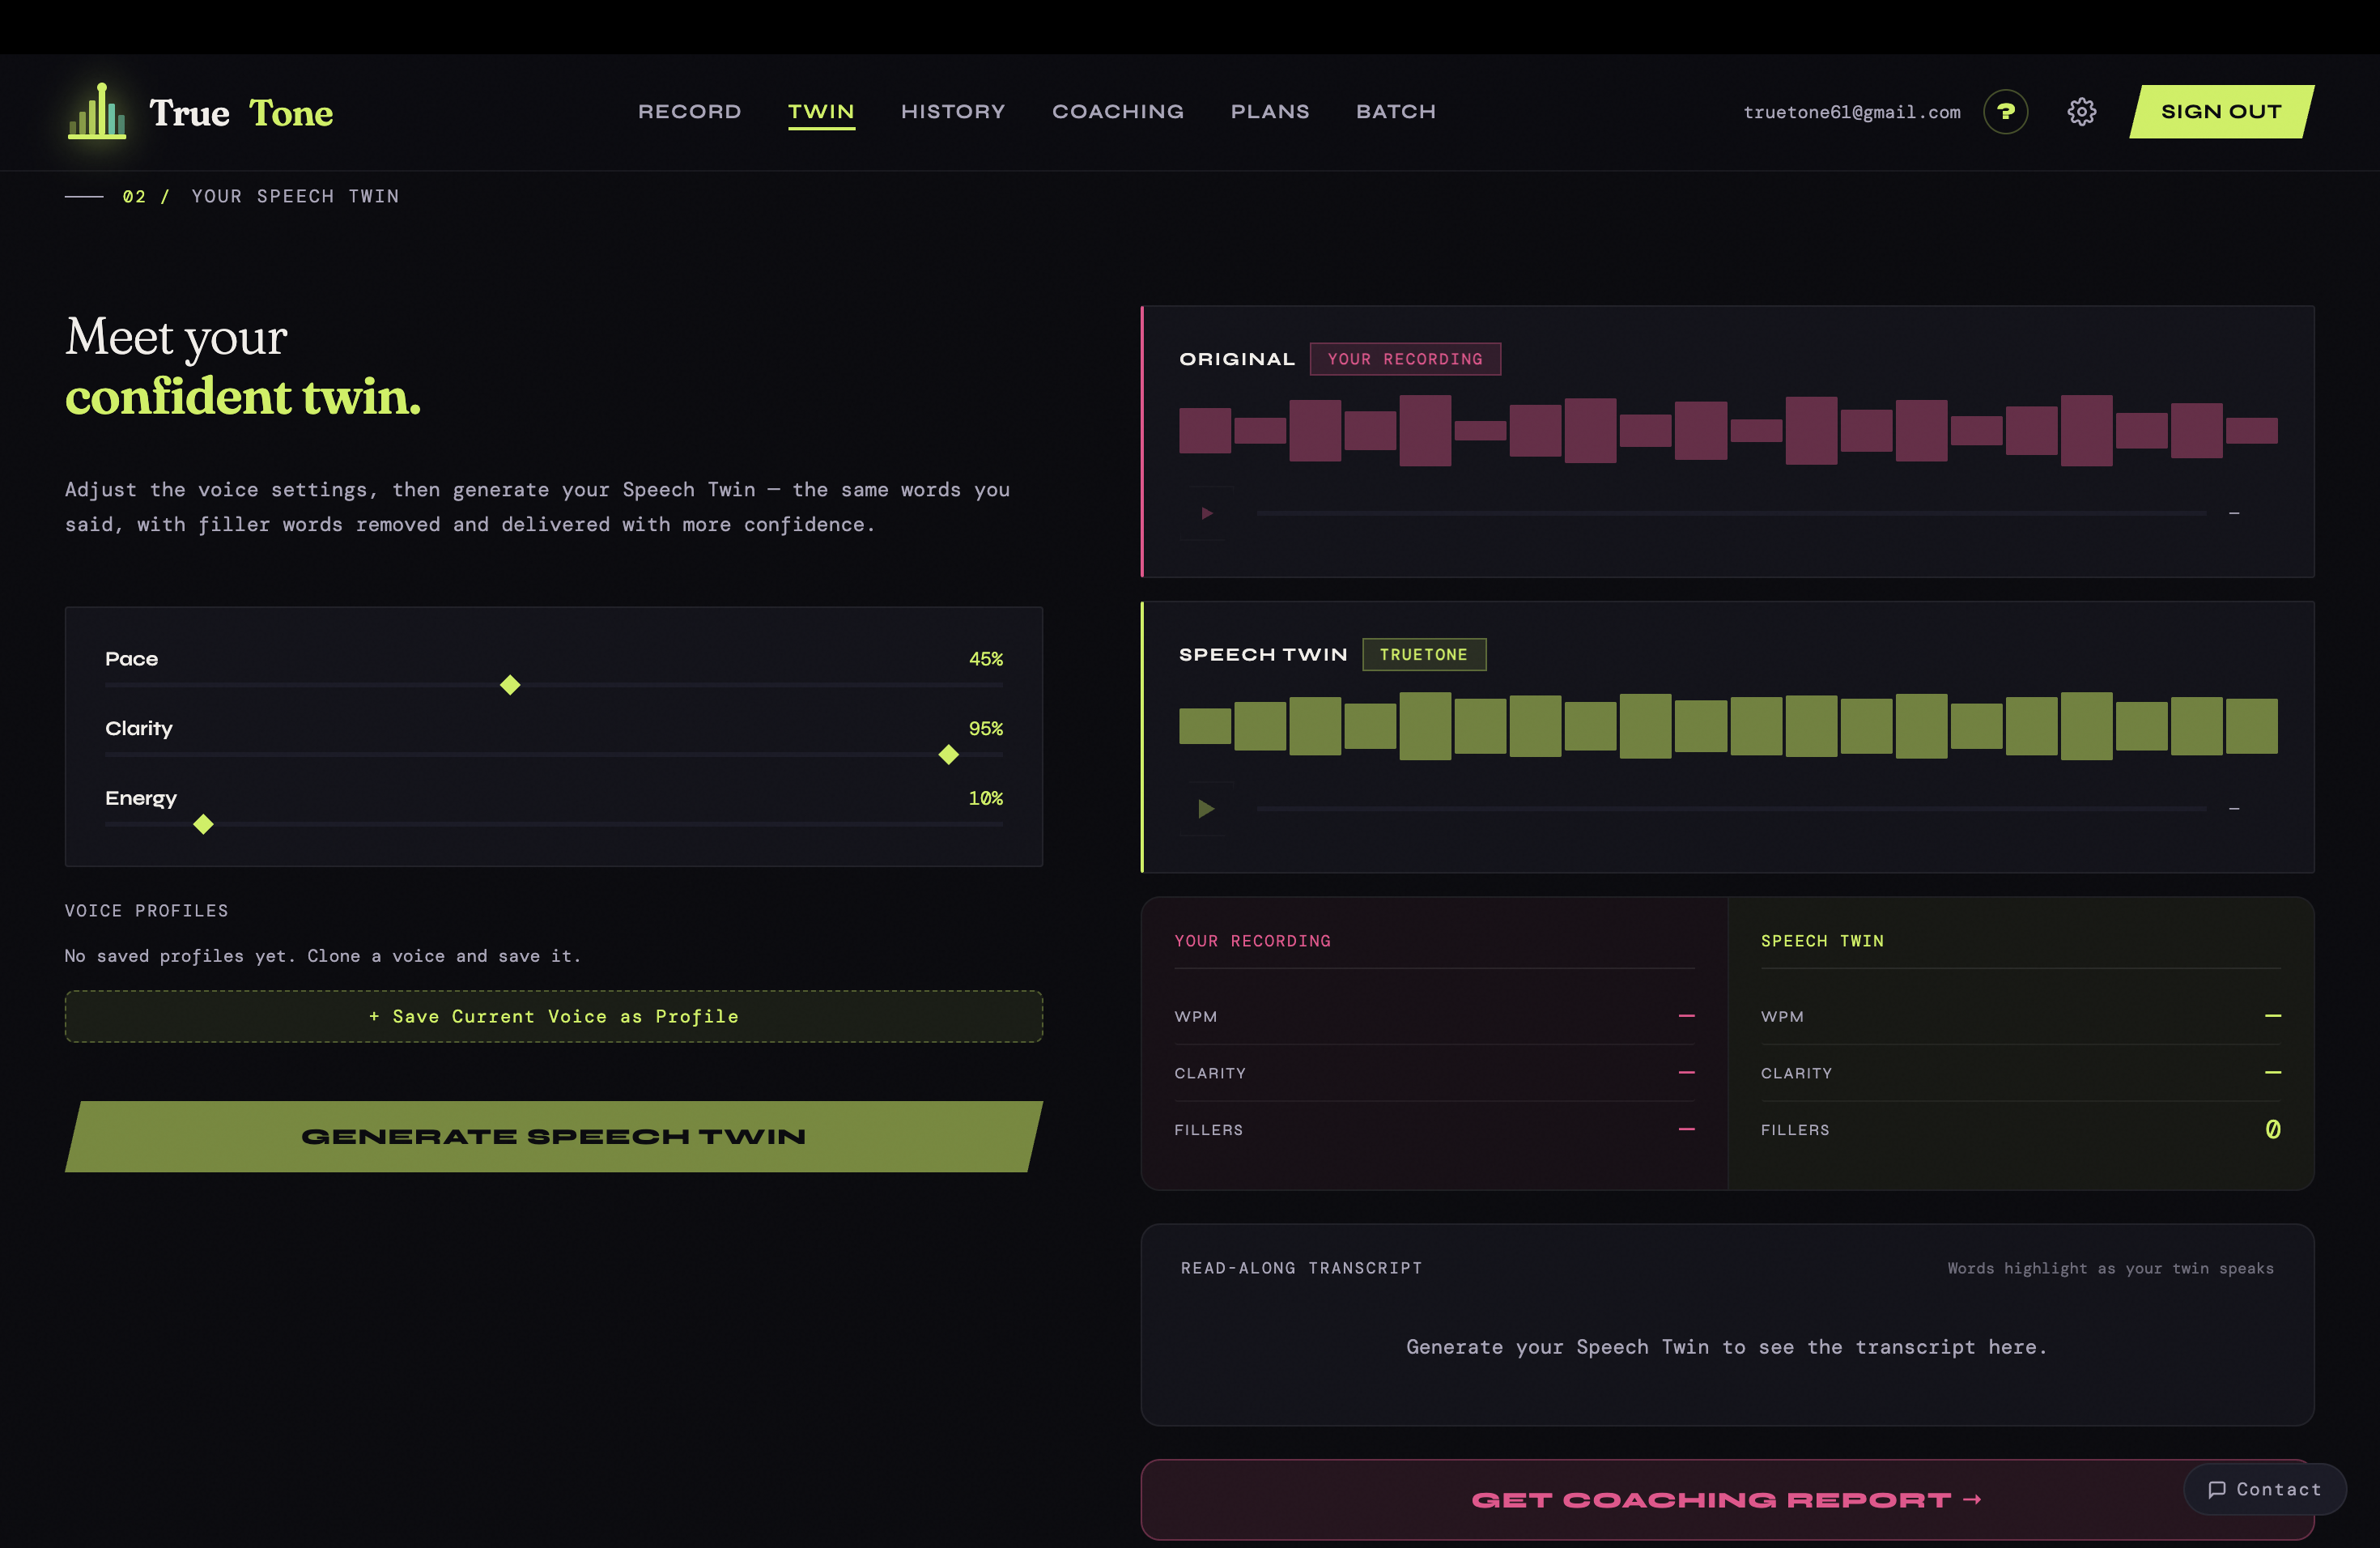Open the settings gear icon
The image size is (2380, 1548).
coord(2082,112)
